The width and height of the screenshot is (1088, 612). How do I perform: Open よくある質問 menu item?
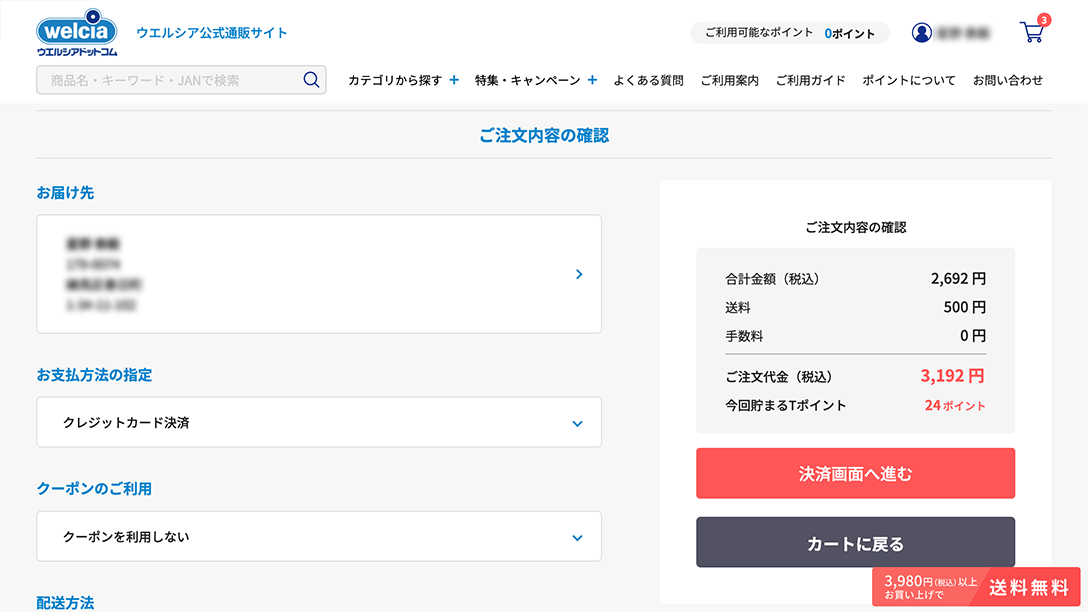648,80
